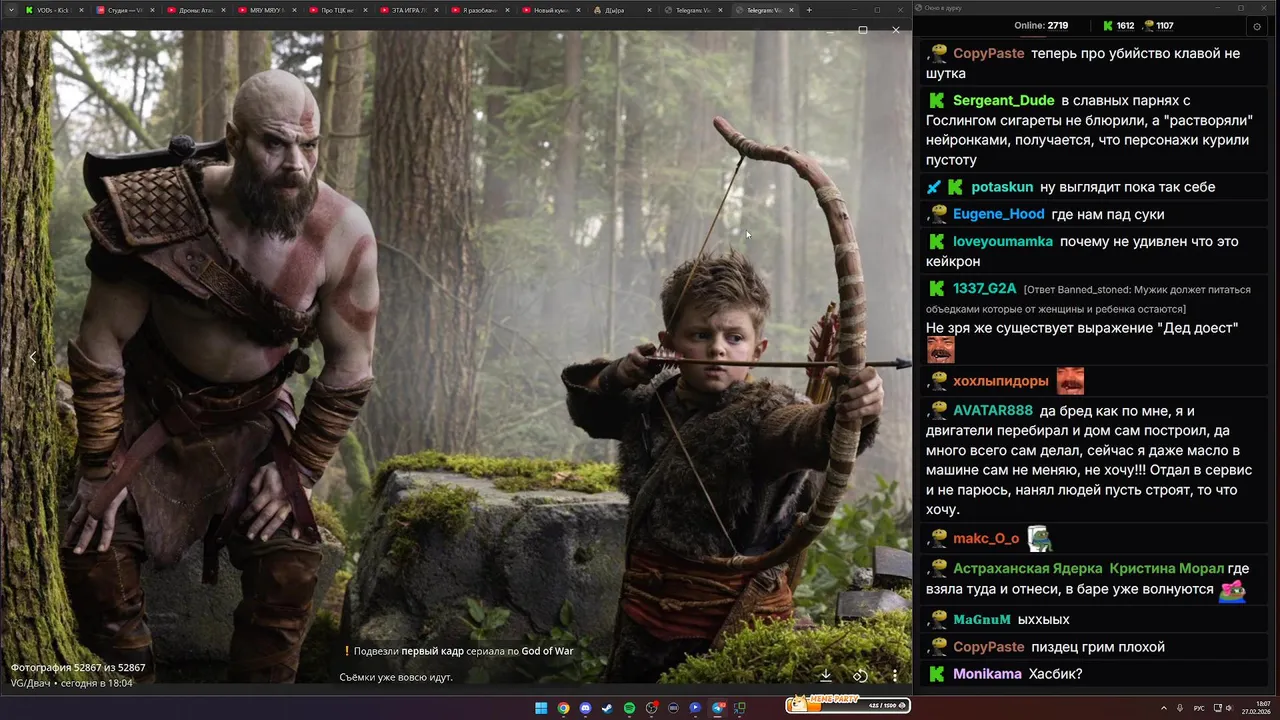Show hidden system tray icons
This screenshot has height=720, width=1280.
tap(1165, 708)
